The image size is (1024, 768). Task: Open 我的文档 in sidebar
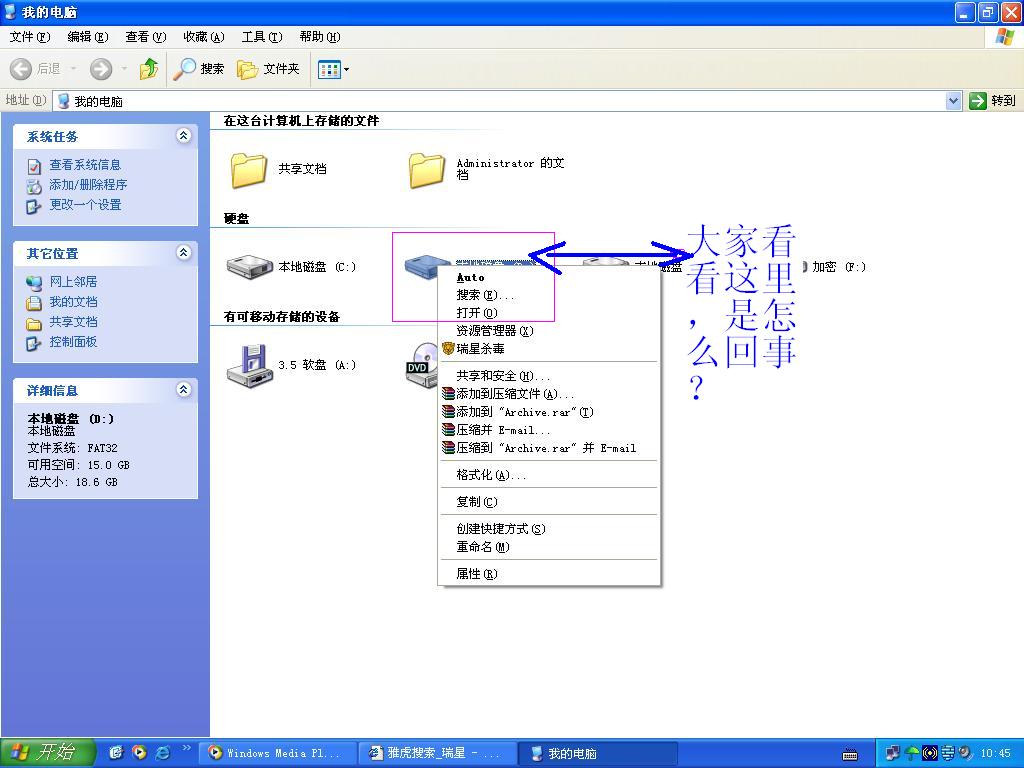click(73, 302)
